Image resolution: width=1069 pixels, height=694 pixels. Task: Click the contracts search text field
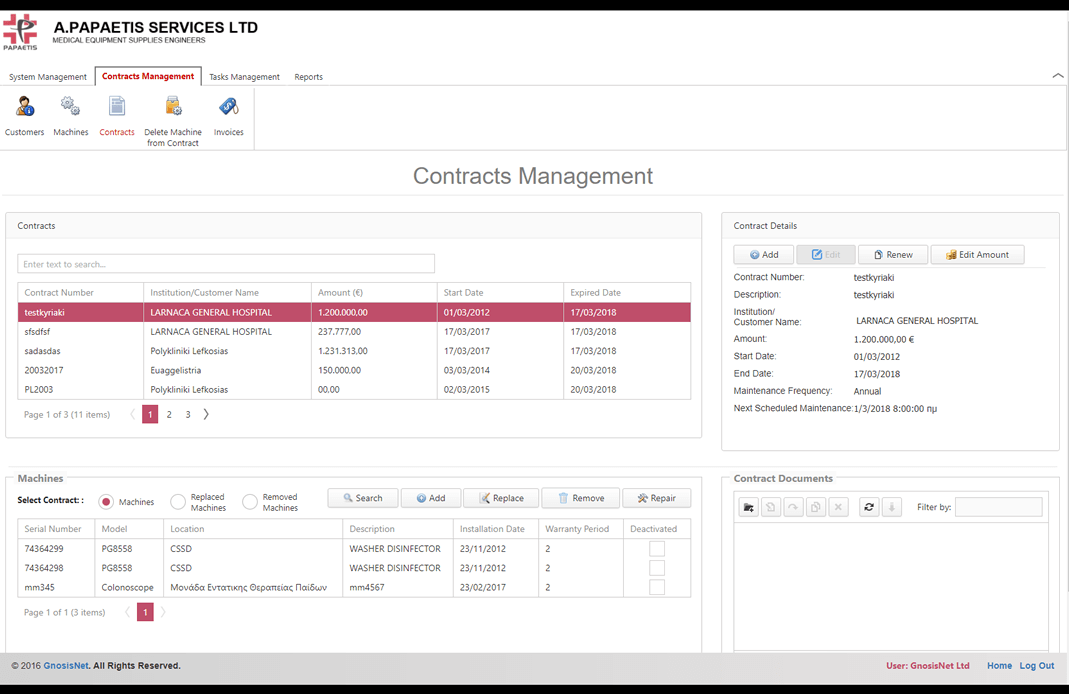pyautogui.click(x=226, y=264)
